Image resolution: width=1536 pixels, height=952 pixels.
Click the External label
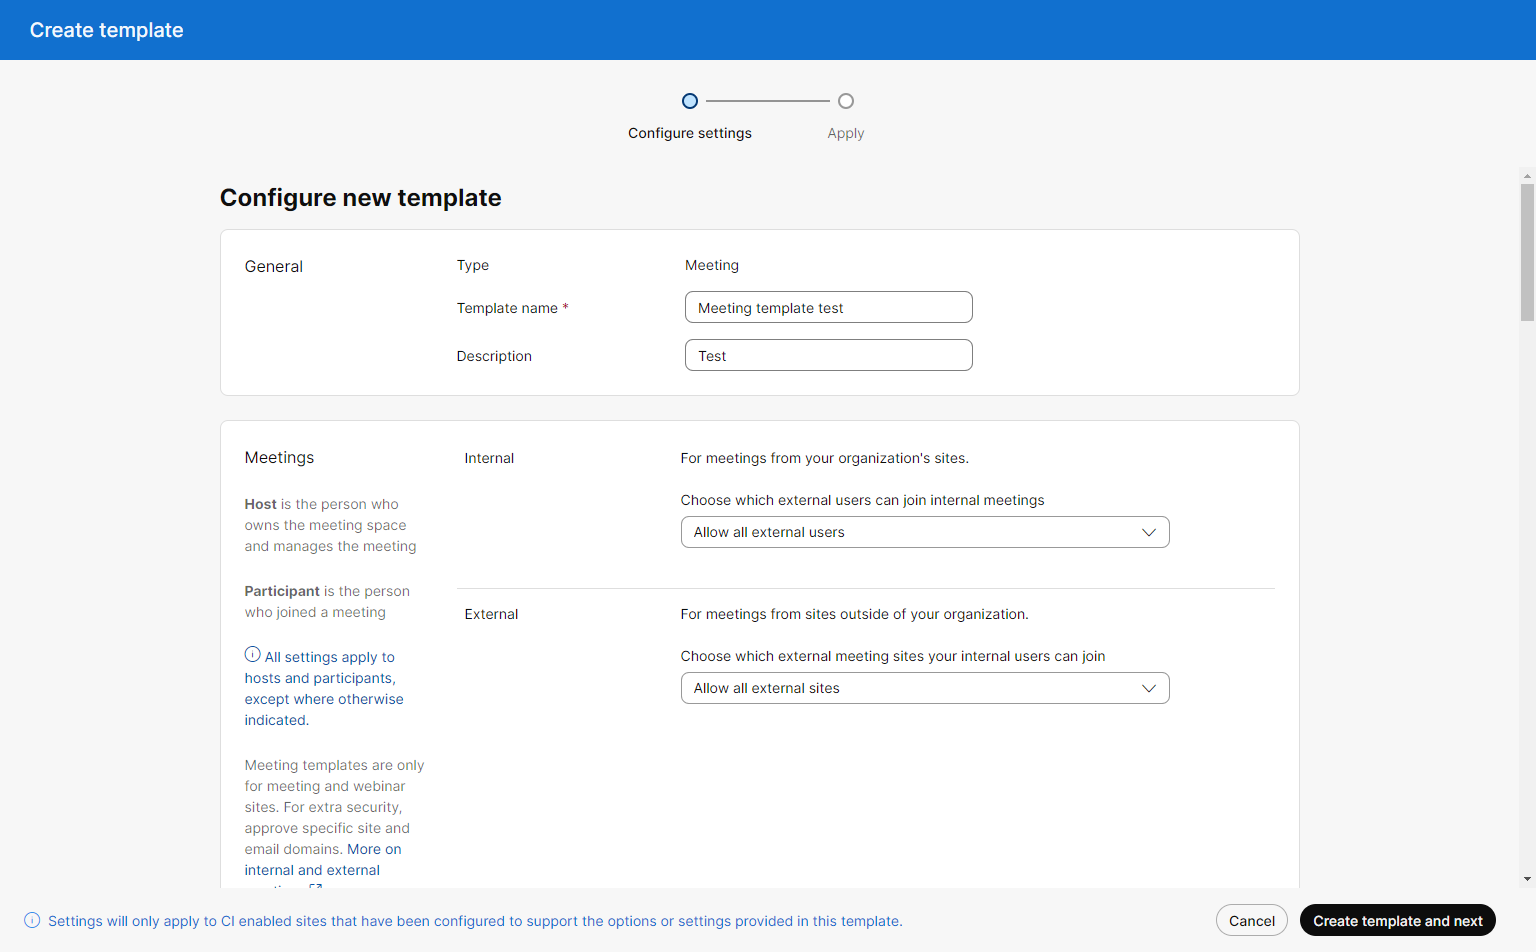[x=491, y=614]
